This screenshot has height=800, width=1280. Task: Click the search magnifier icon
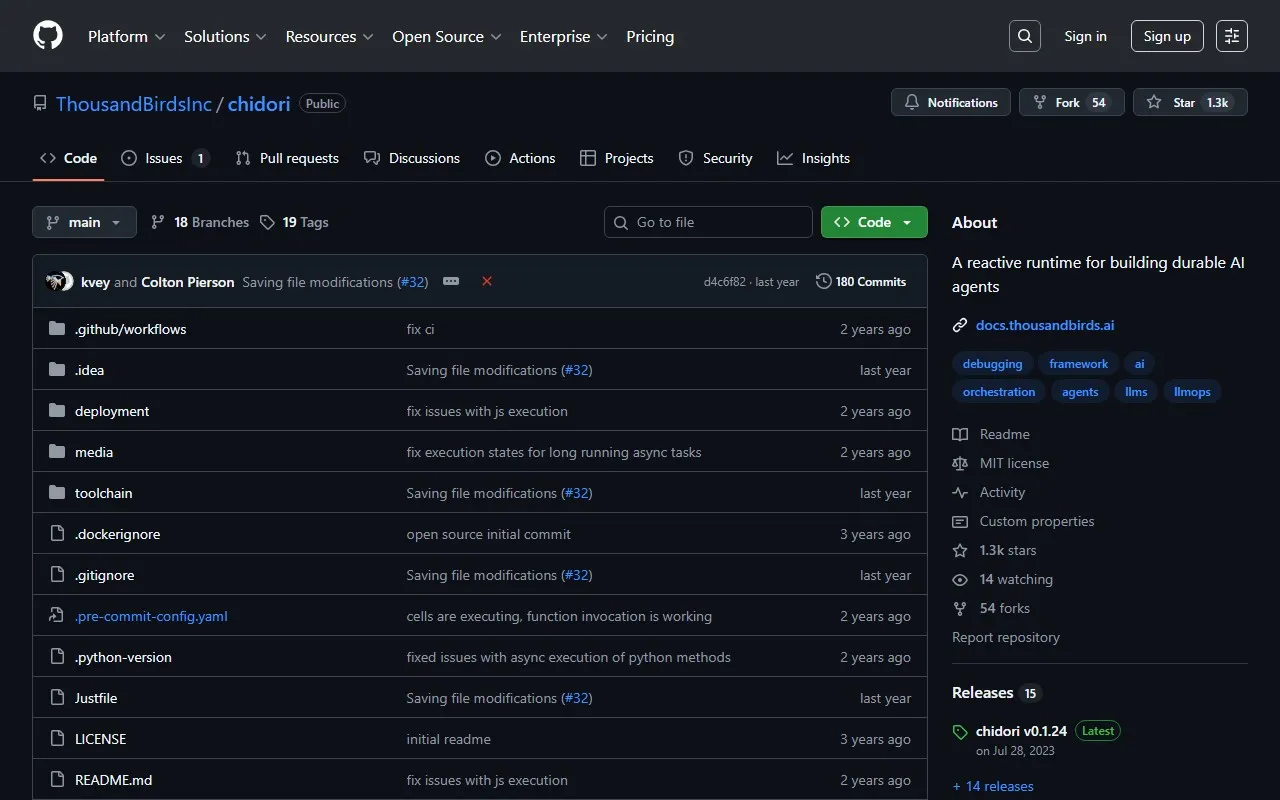pos(1025,36)
